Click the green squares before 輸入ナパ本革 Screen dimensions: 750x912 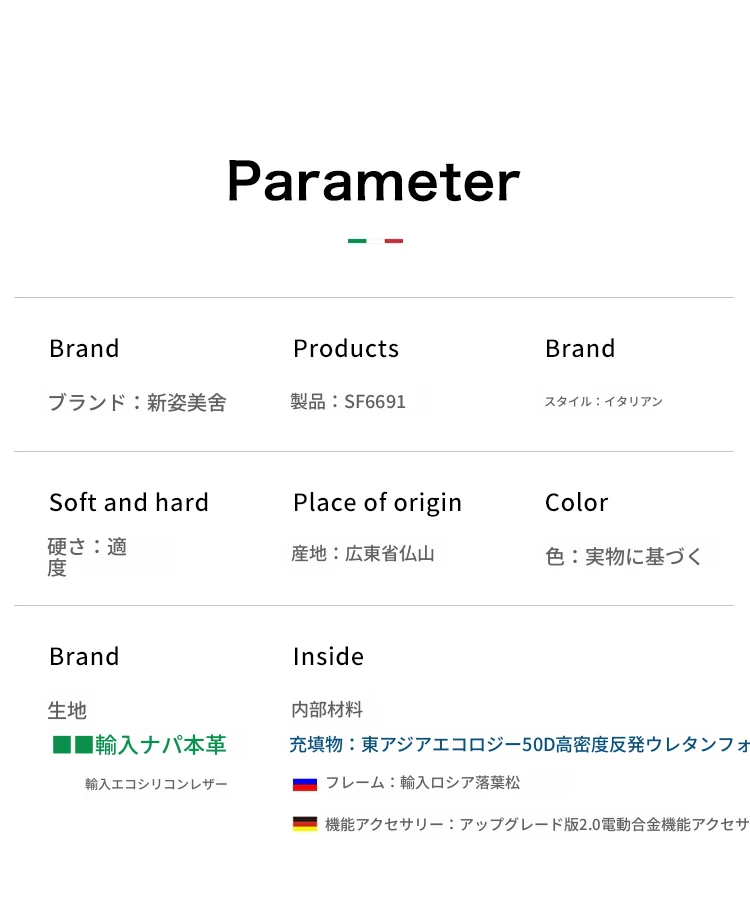click(73, 744)
